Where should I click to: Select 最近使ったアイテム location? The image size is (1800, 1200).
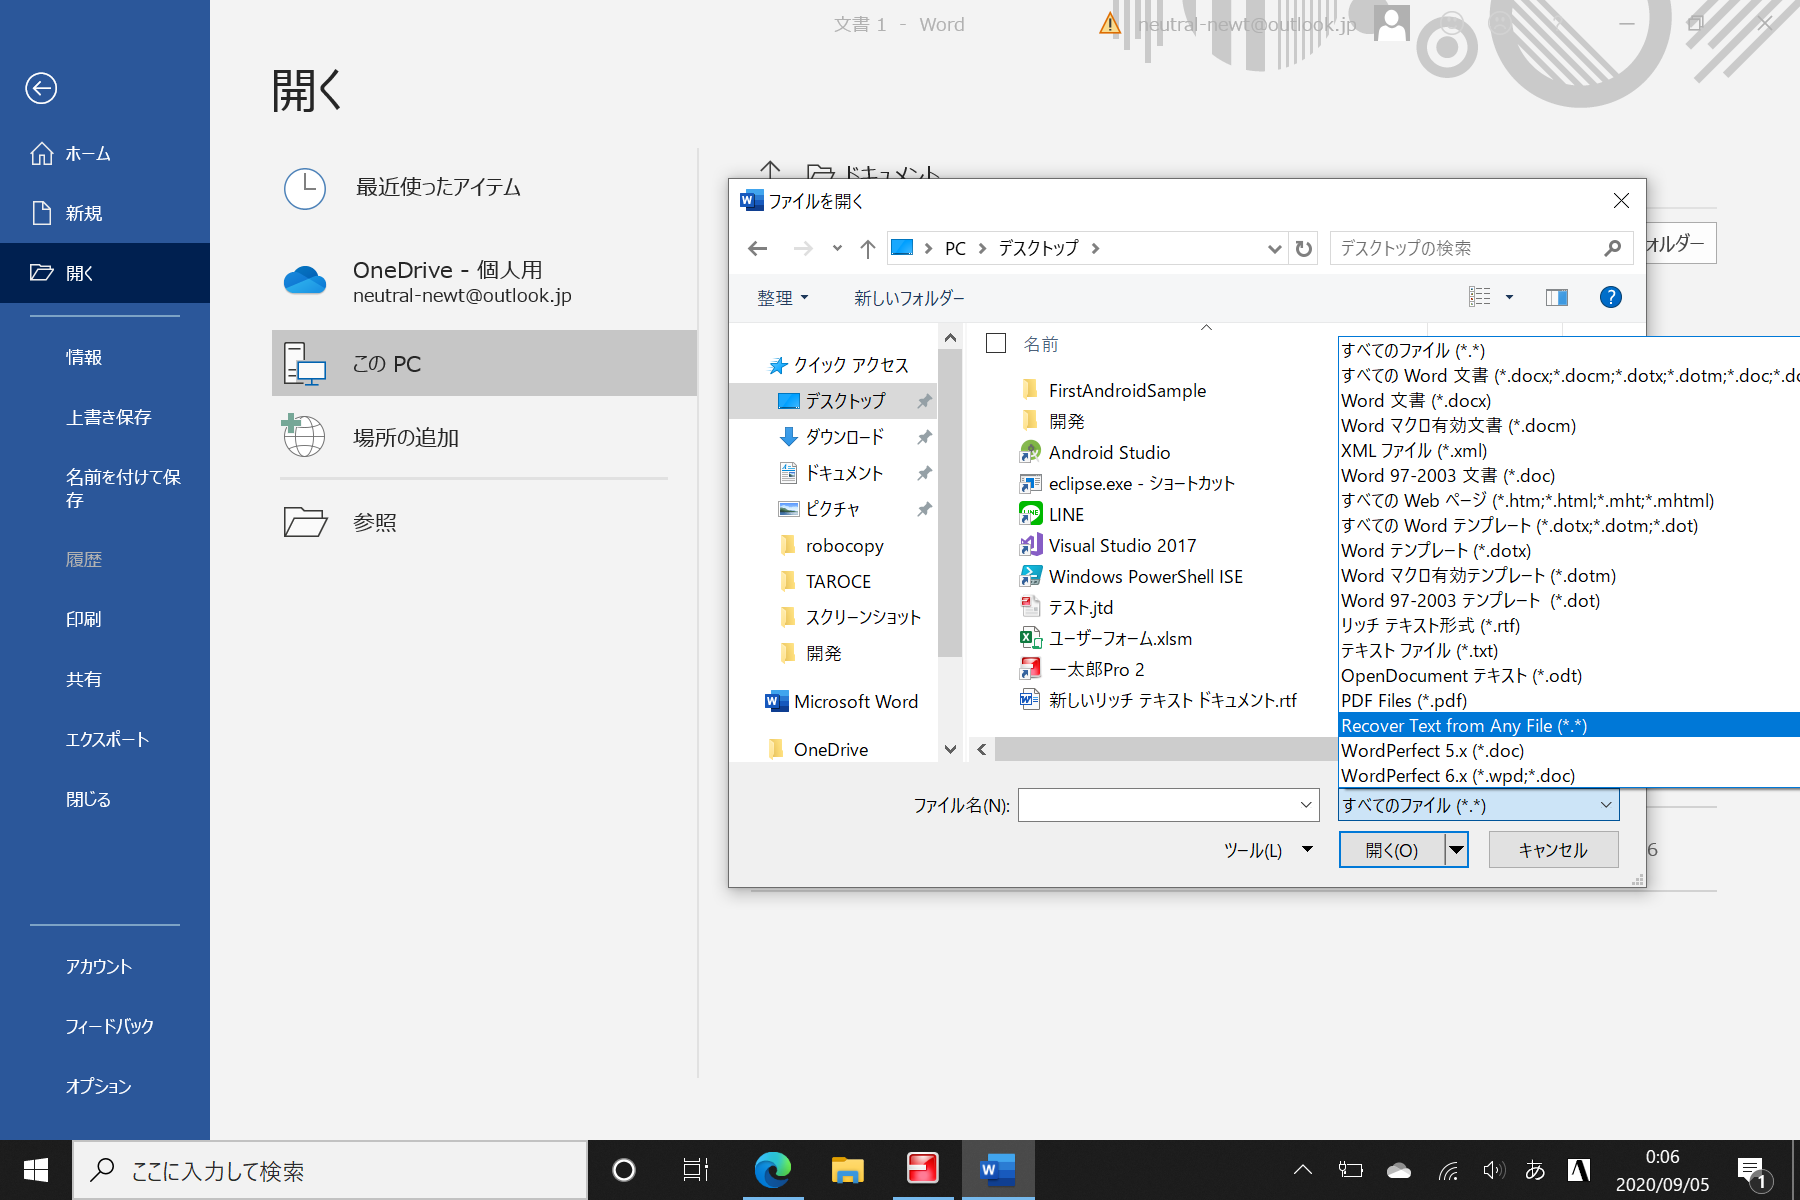[484, 188]
